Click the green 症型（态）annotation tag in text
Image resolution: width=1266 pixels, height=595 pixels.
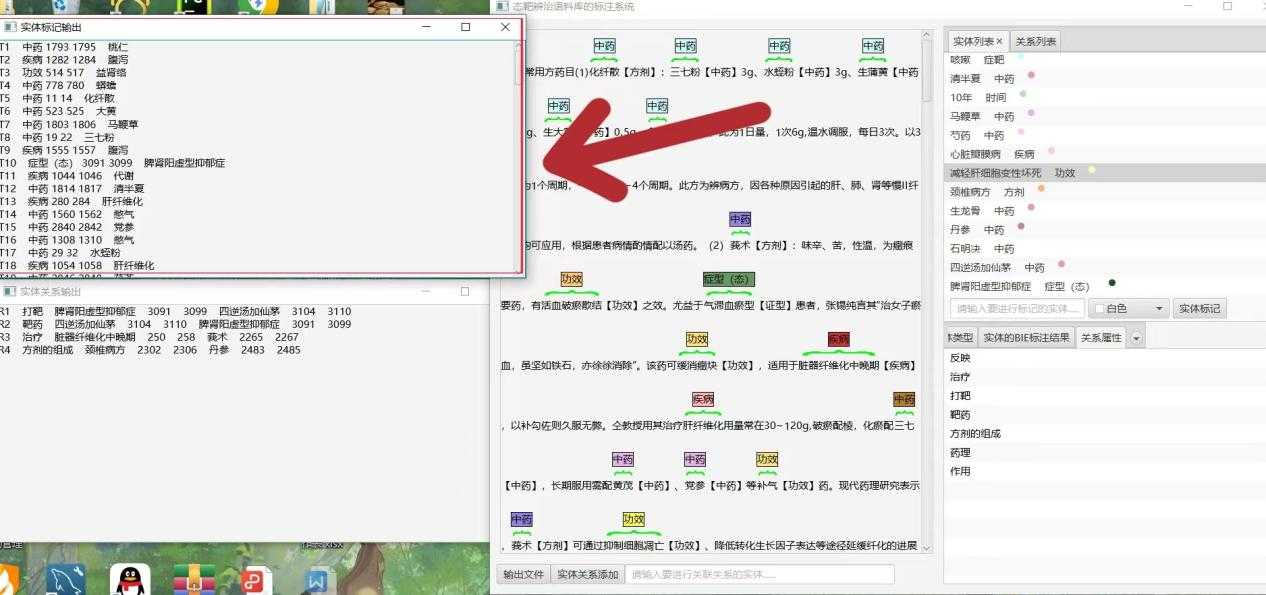click(x=729, y=279)
